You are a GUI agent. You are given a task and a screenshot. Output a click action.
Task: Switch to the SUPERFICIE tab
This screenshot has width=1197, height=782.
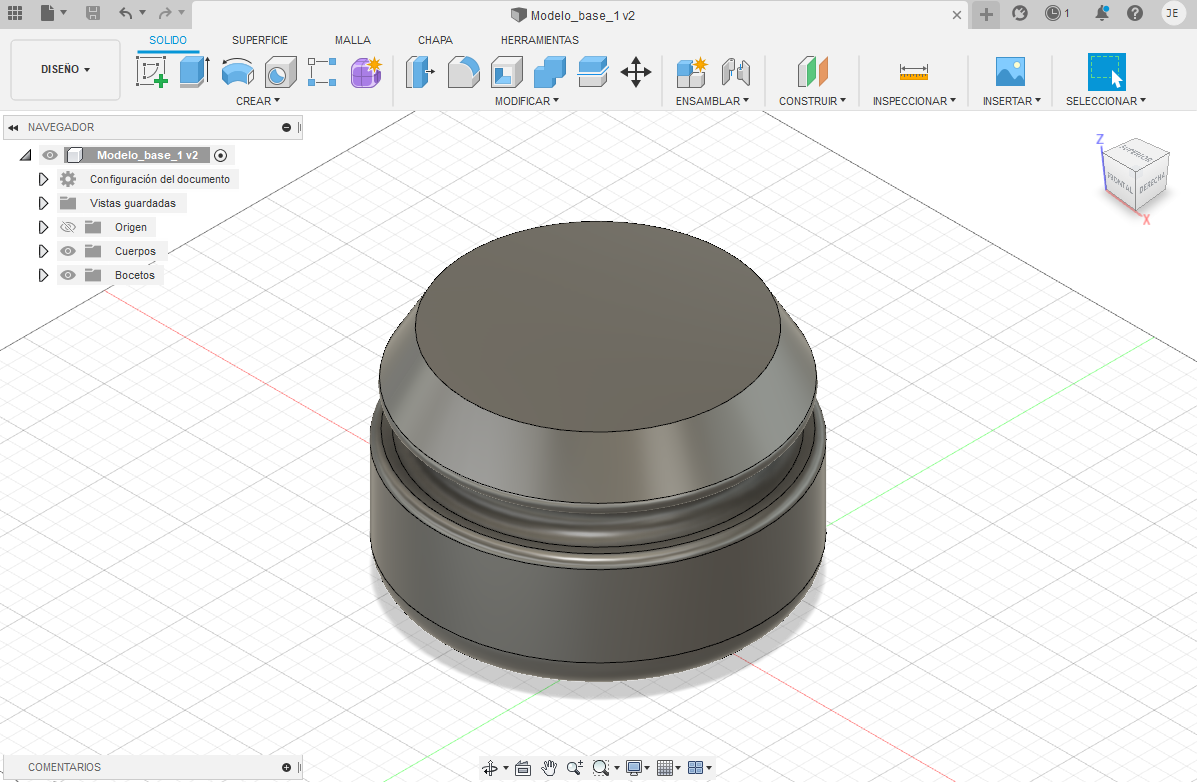pos(260,40)
